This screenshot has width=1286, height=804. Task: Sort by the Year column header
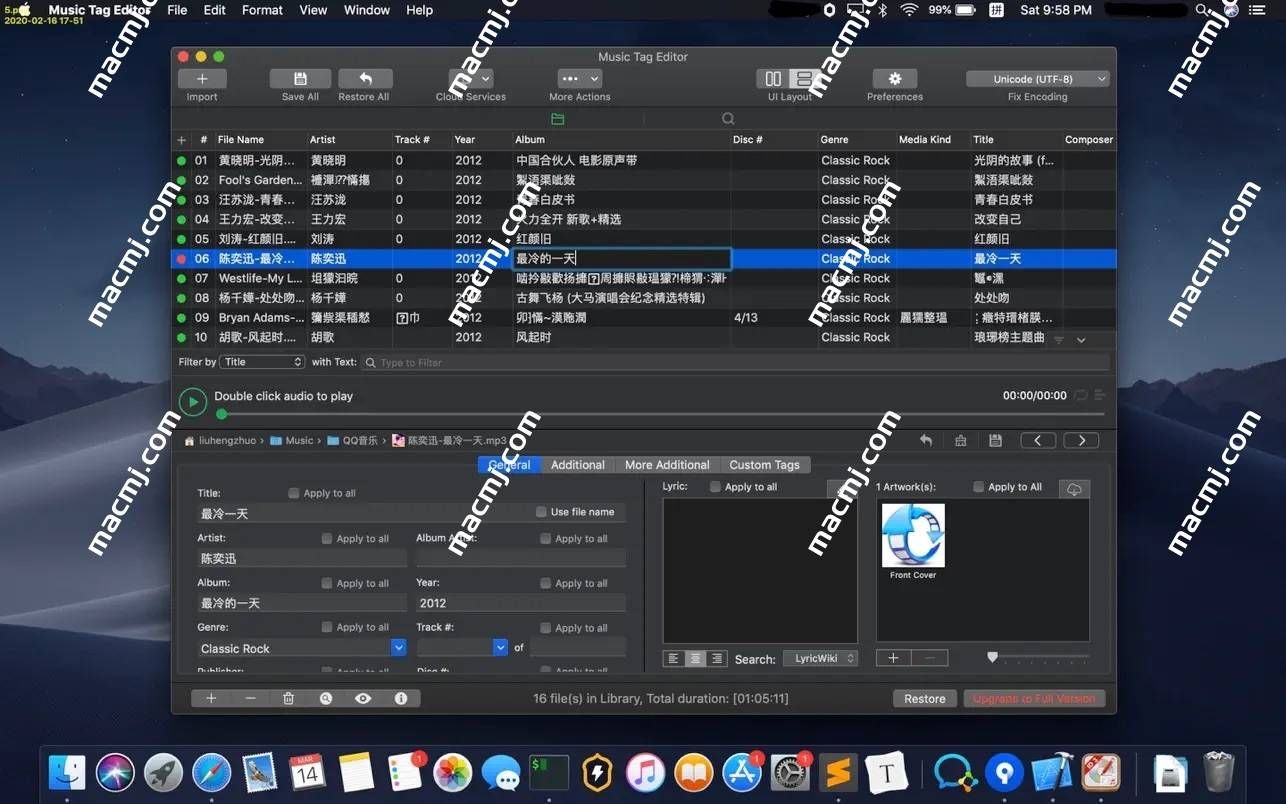(x=480, y=140)
